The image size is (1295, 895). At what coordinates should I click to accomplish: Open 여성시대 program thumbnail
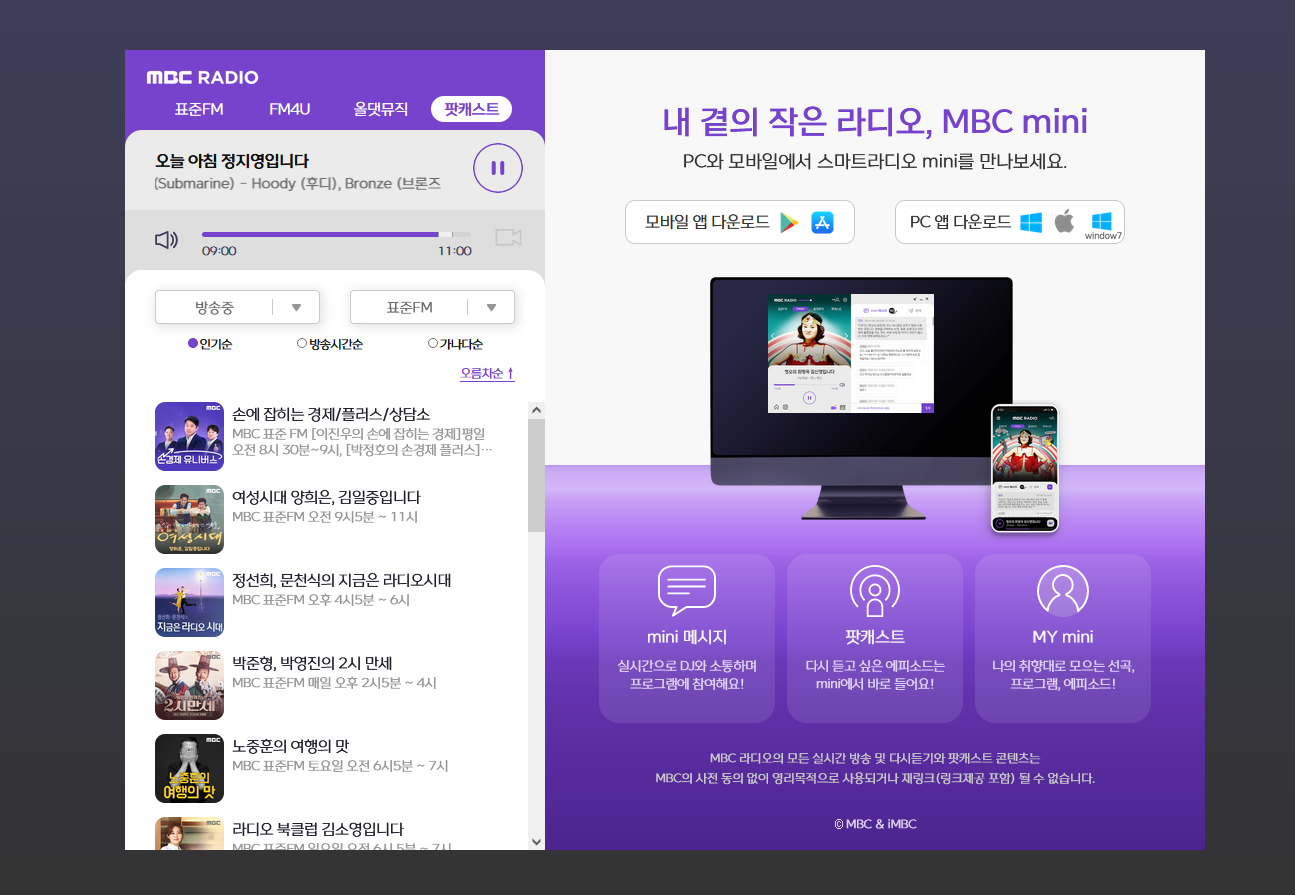click(x=189, y=519)
